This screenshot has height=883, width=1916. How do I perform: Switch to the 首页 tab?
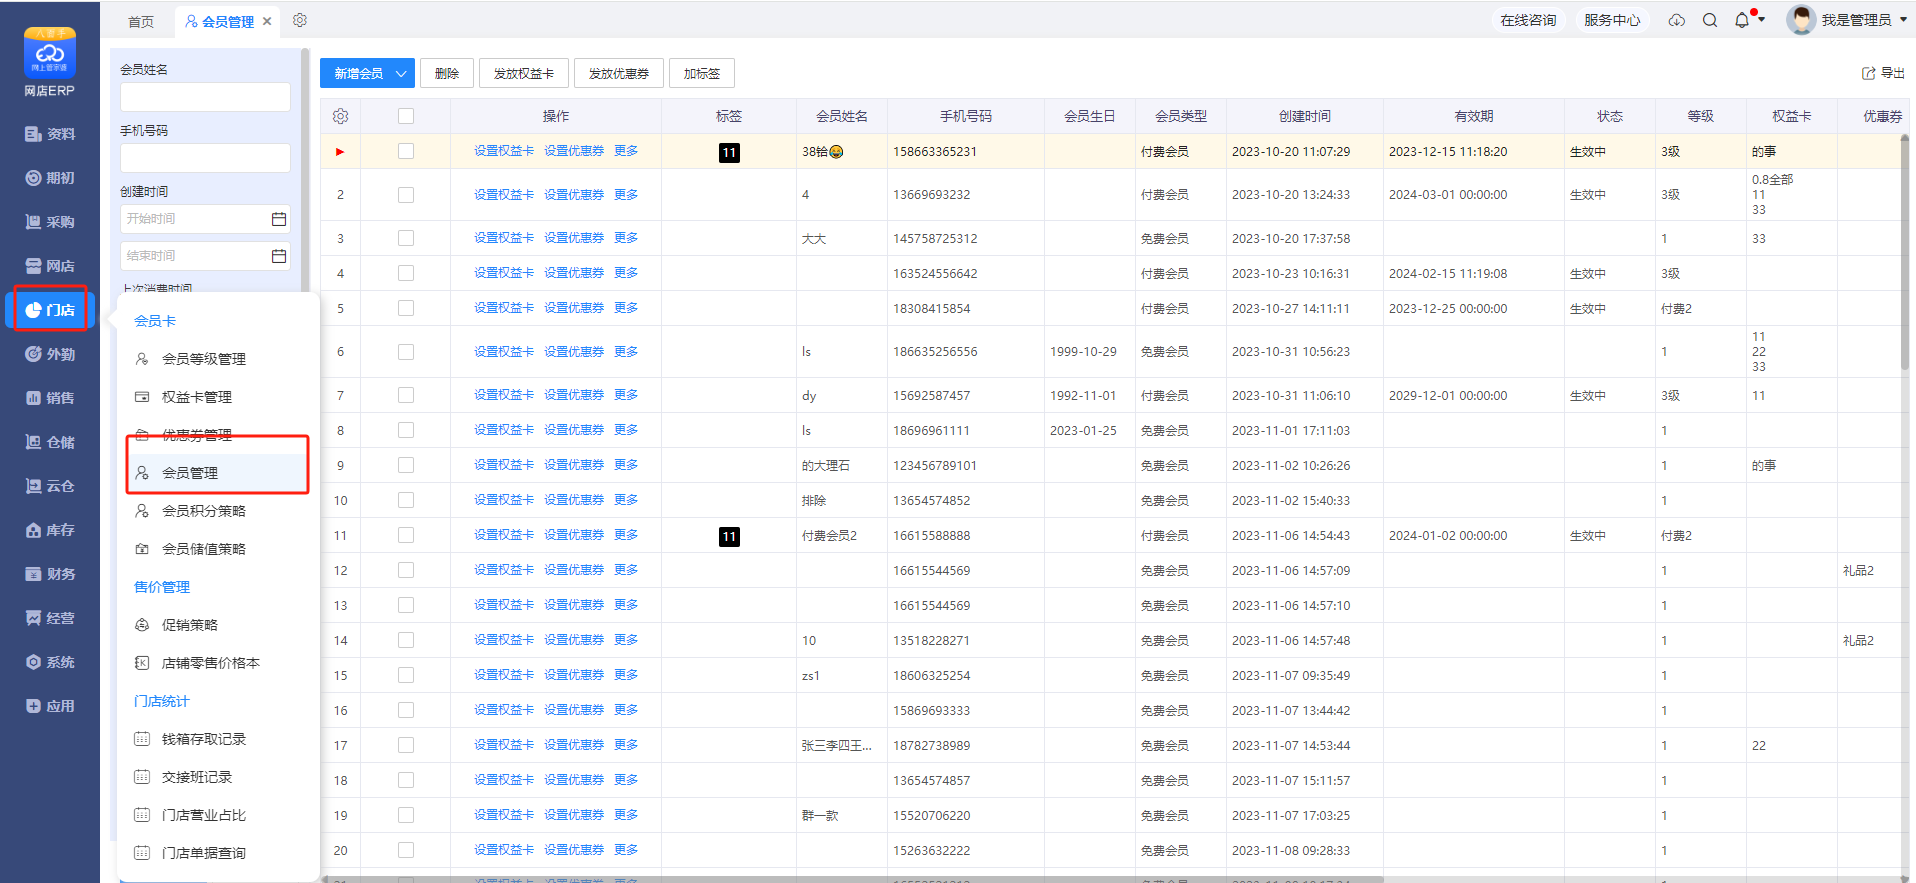click(x=141, y=21)
